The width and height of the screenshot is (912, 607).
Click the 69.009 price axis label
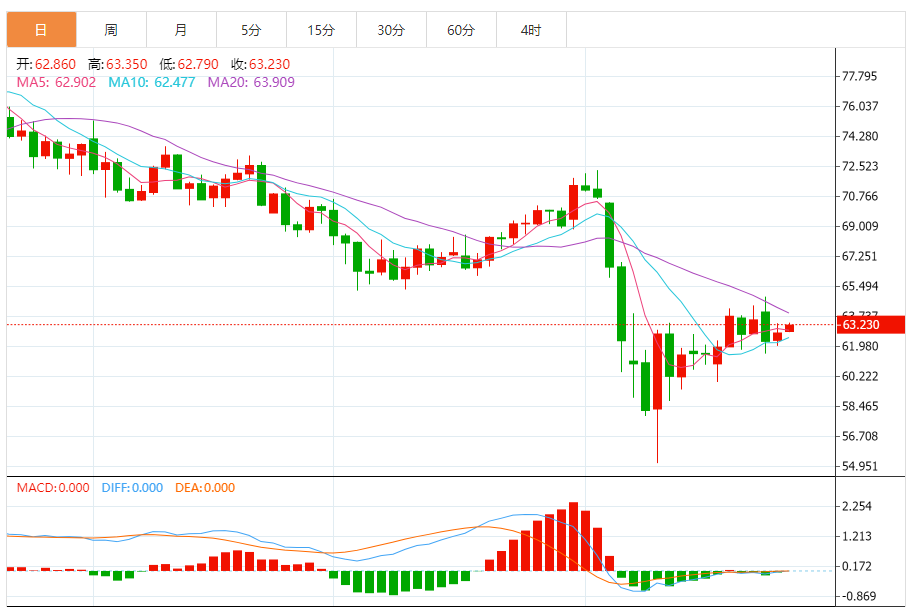860,226
